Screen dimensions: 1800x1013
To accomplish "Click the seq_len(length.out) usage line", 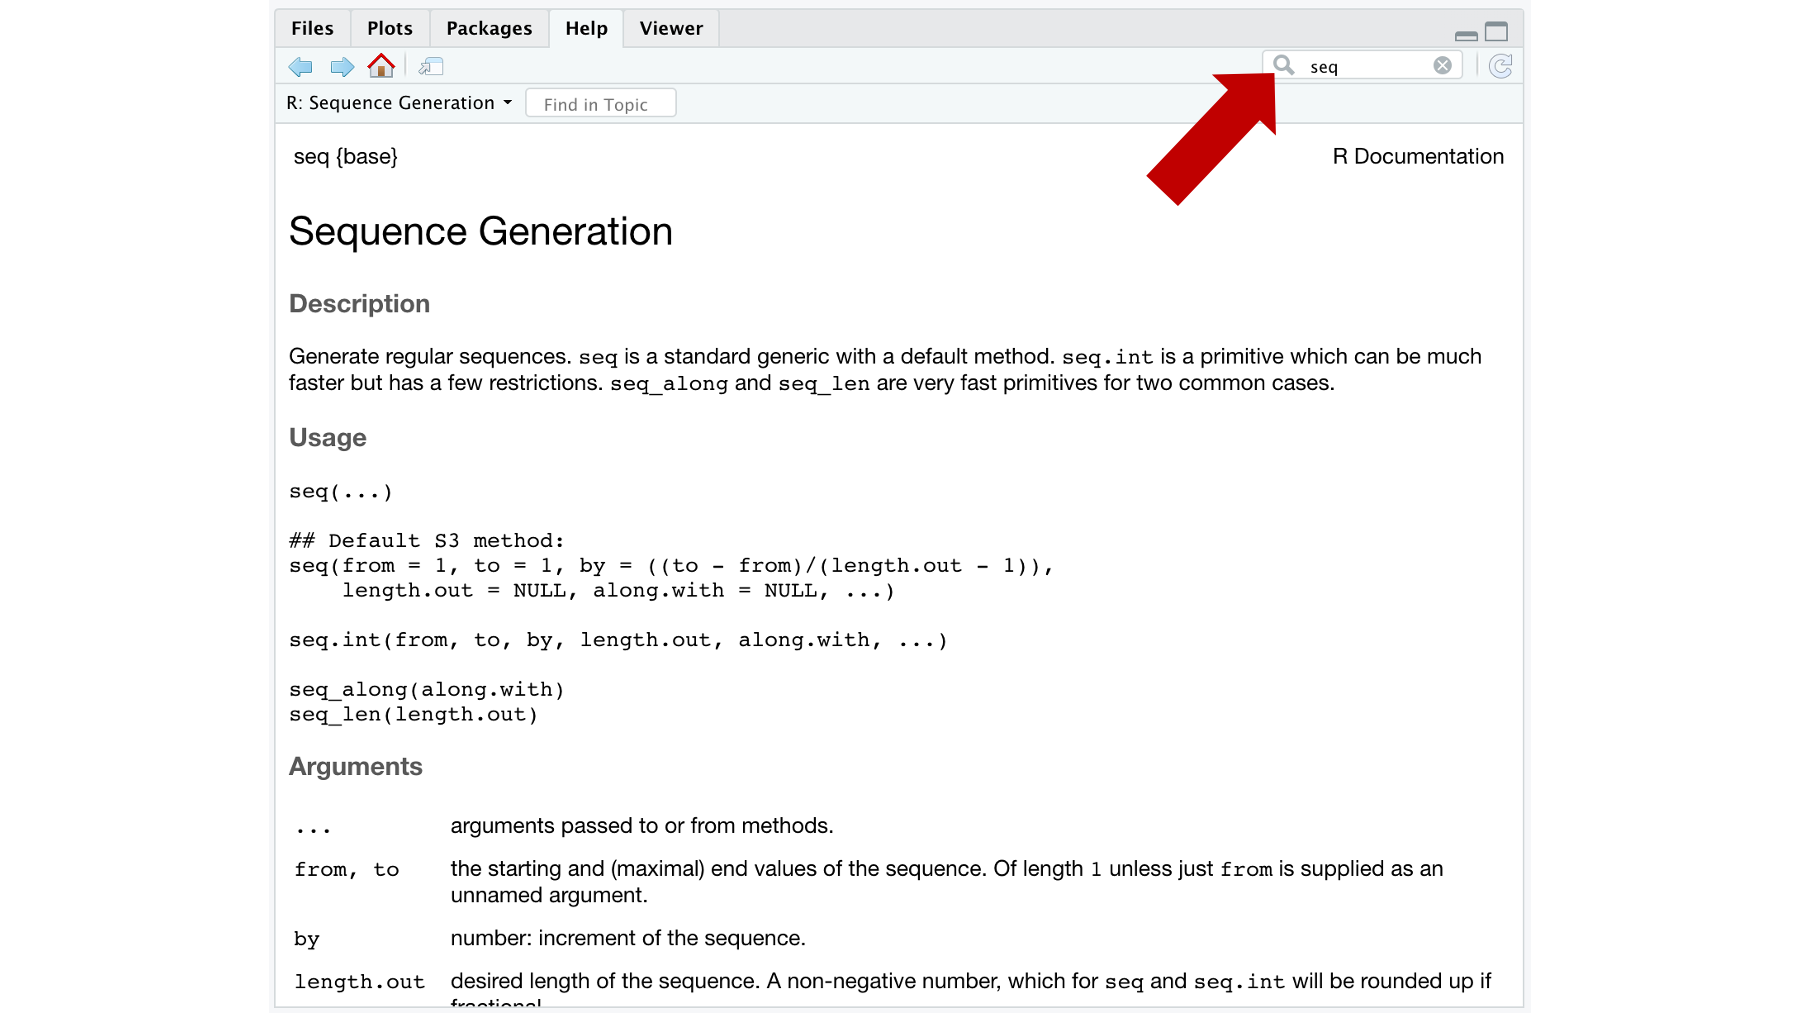I will (414, 715).
